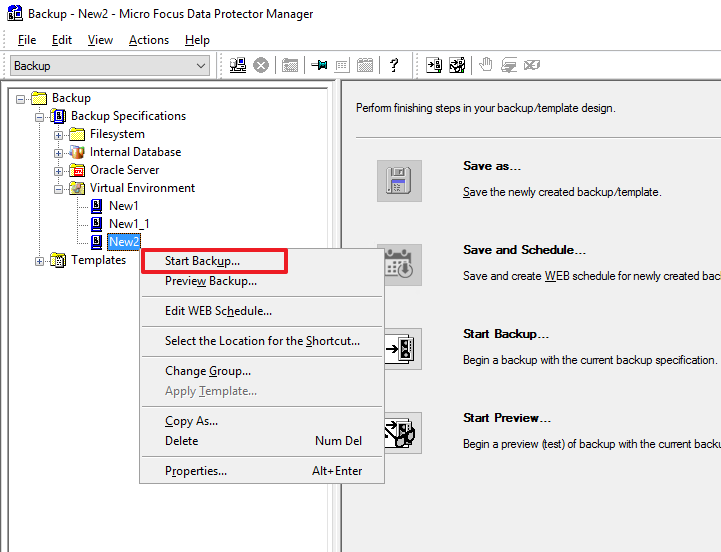Screen dimensions: 721x552
Task: Open the File menu
Action: click(27, 40)
